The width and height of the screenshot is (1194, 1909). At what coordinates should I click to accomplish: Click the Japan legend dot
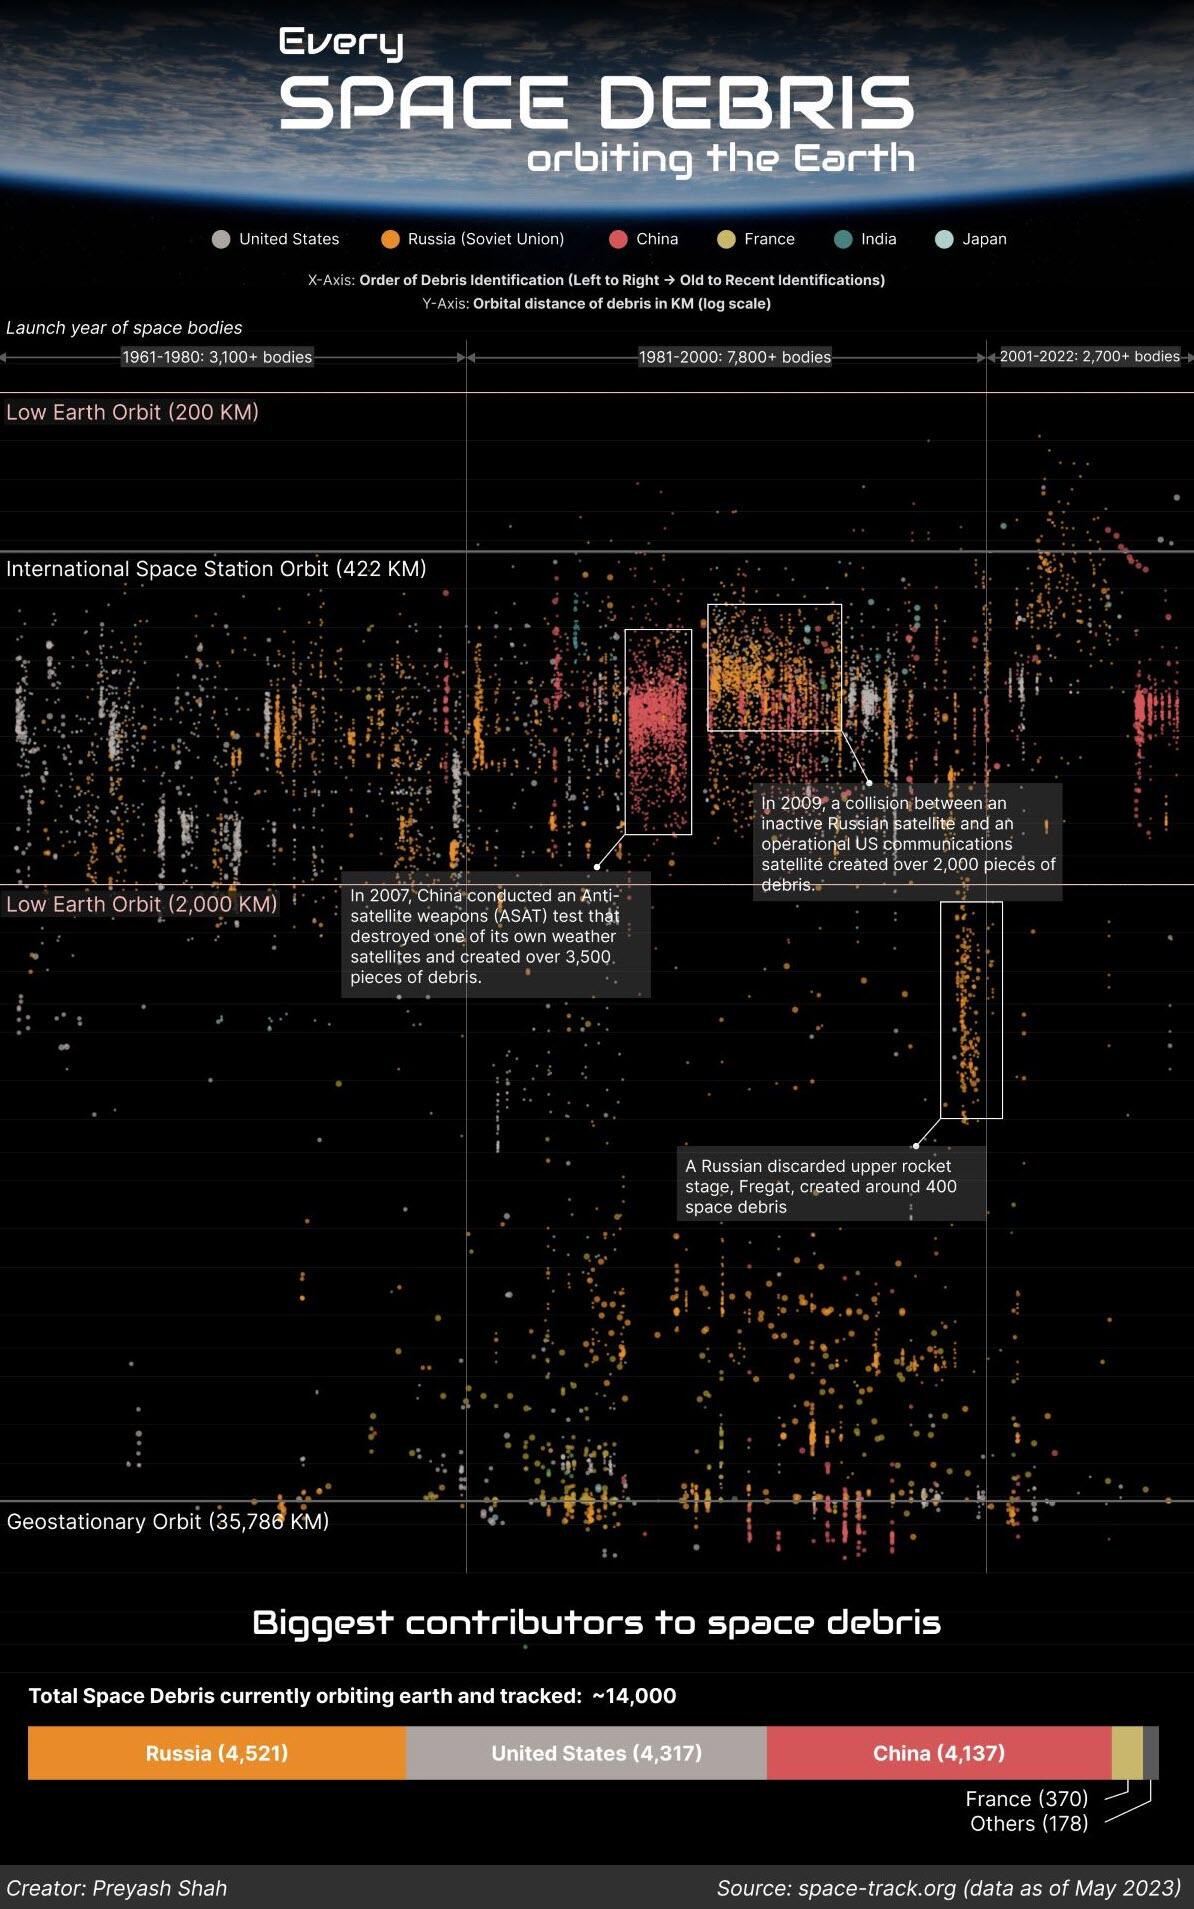pyautogui.click(x=944, y=239)
